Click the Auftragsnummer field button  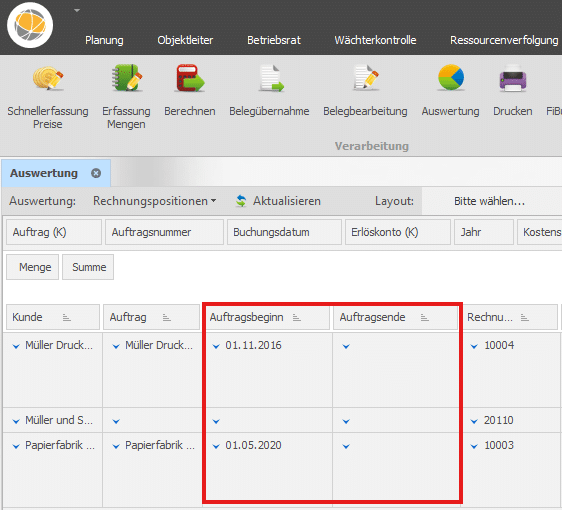164,232
